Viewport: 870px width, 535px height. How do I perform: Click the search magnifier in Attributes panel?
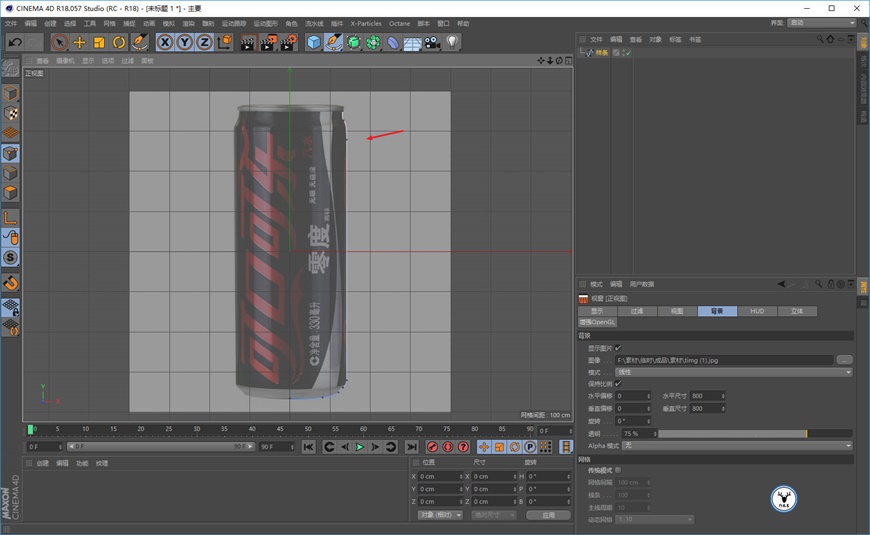(x=818, y=284)
